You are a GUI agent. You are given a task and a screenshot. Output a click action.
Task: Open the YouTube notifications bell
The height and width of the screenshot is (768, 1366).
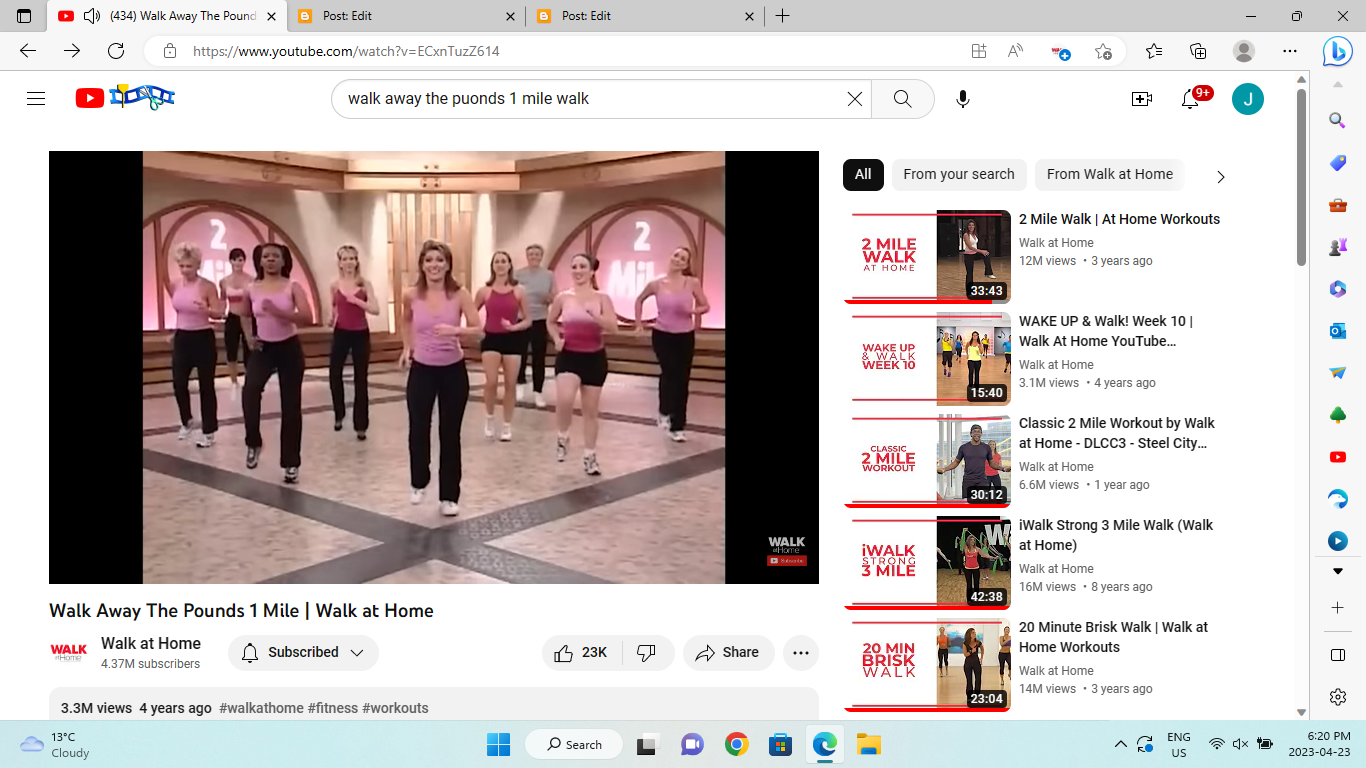point(1190,98)
